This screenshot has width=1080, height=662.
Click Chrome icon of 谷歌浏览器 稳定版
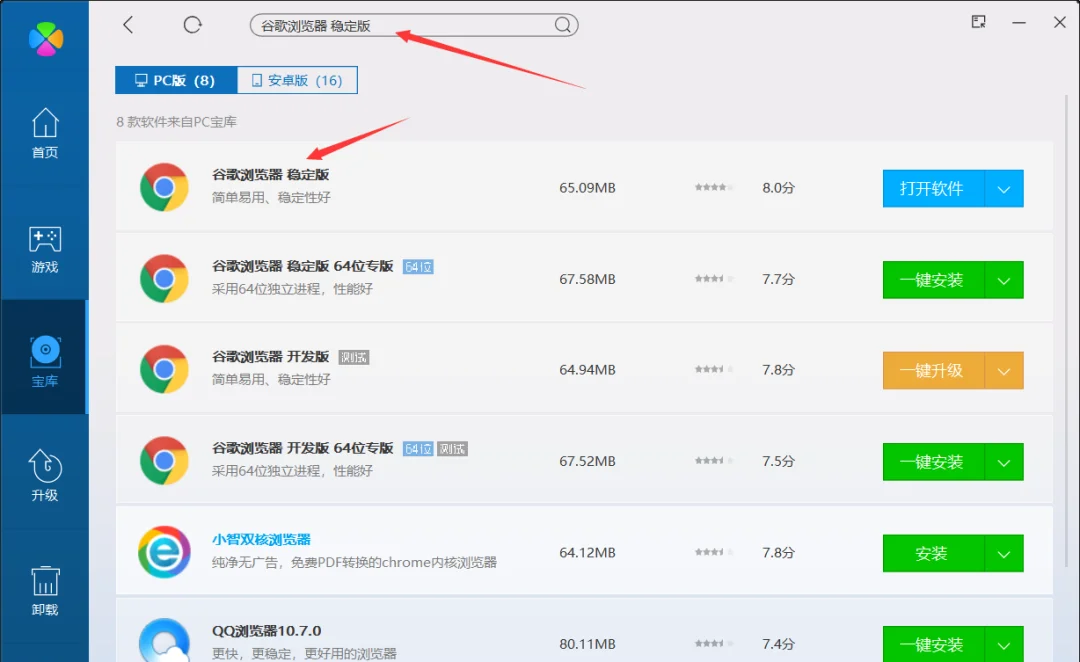tap(164, 187)
